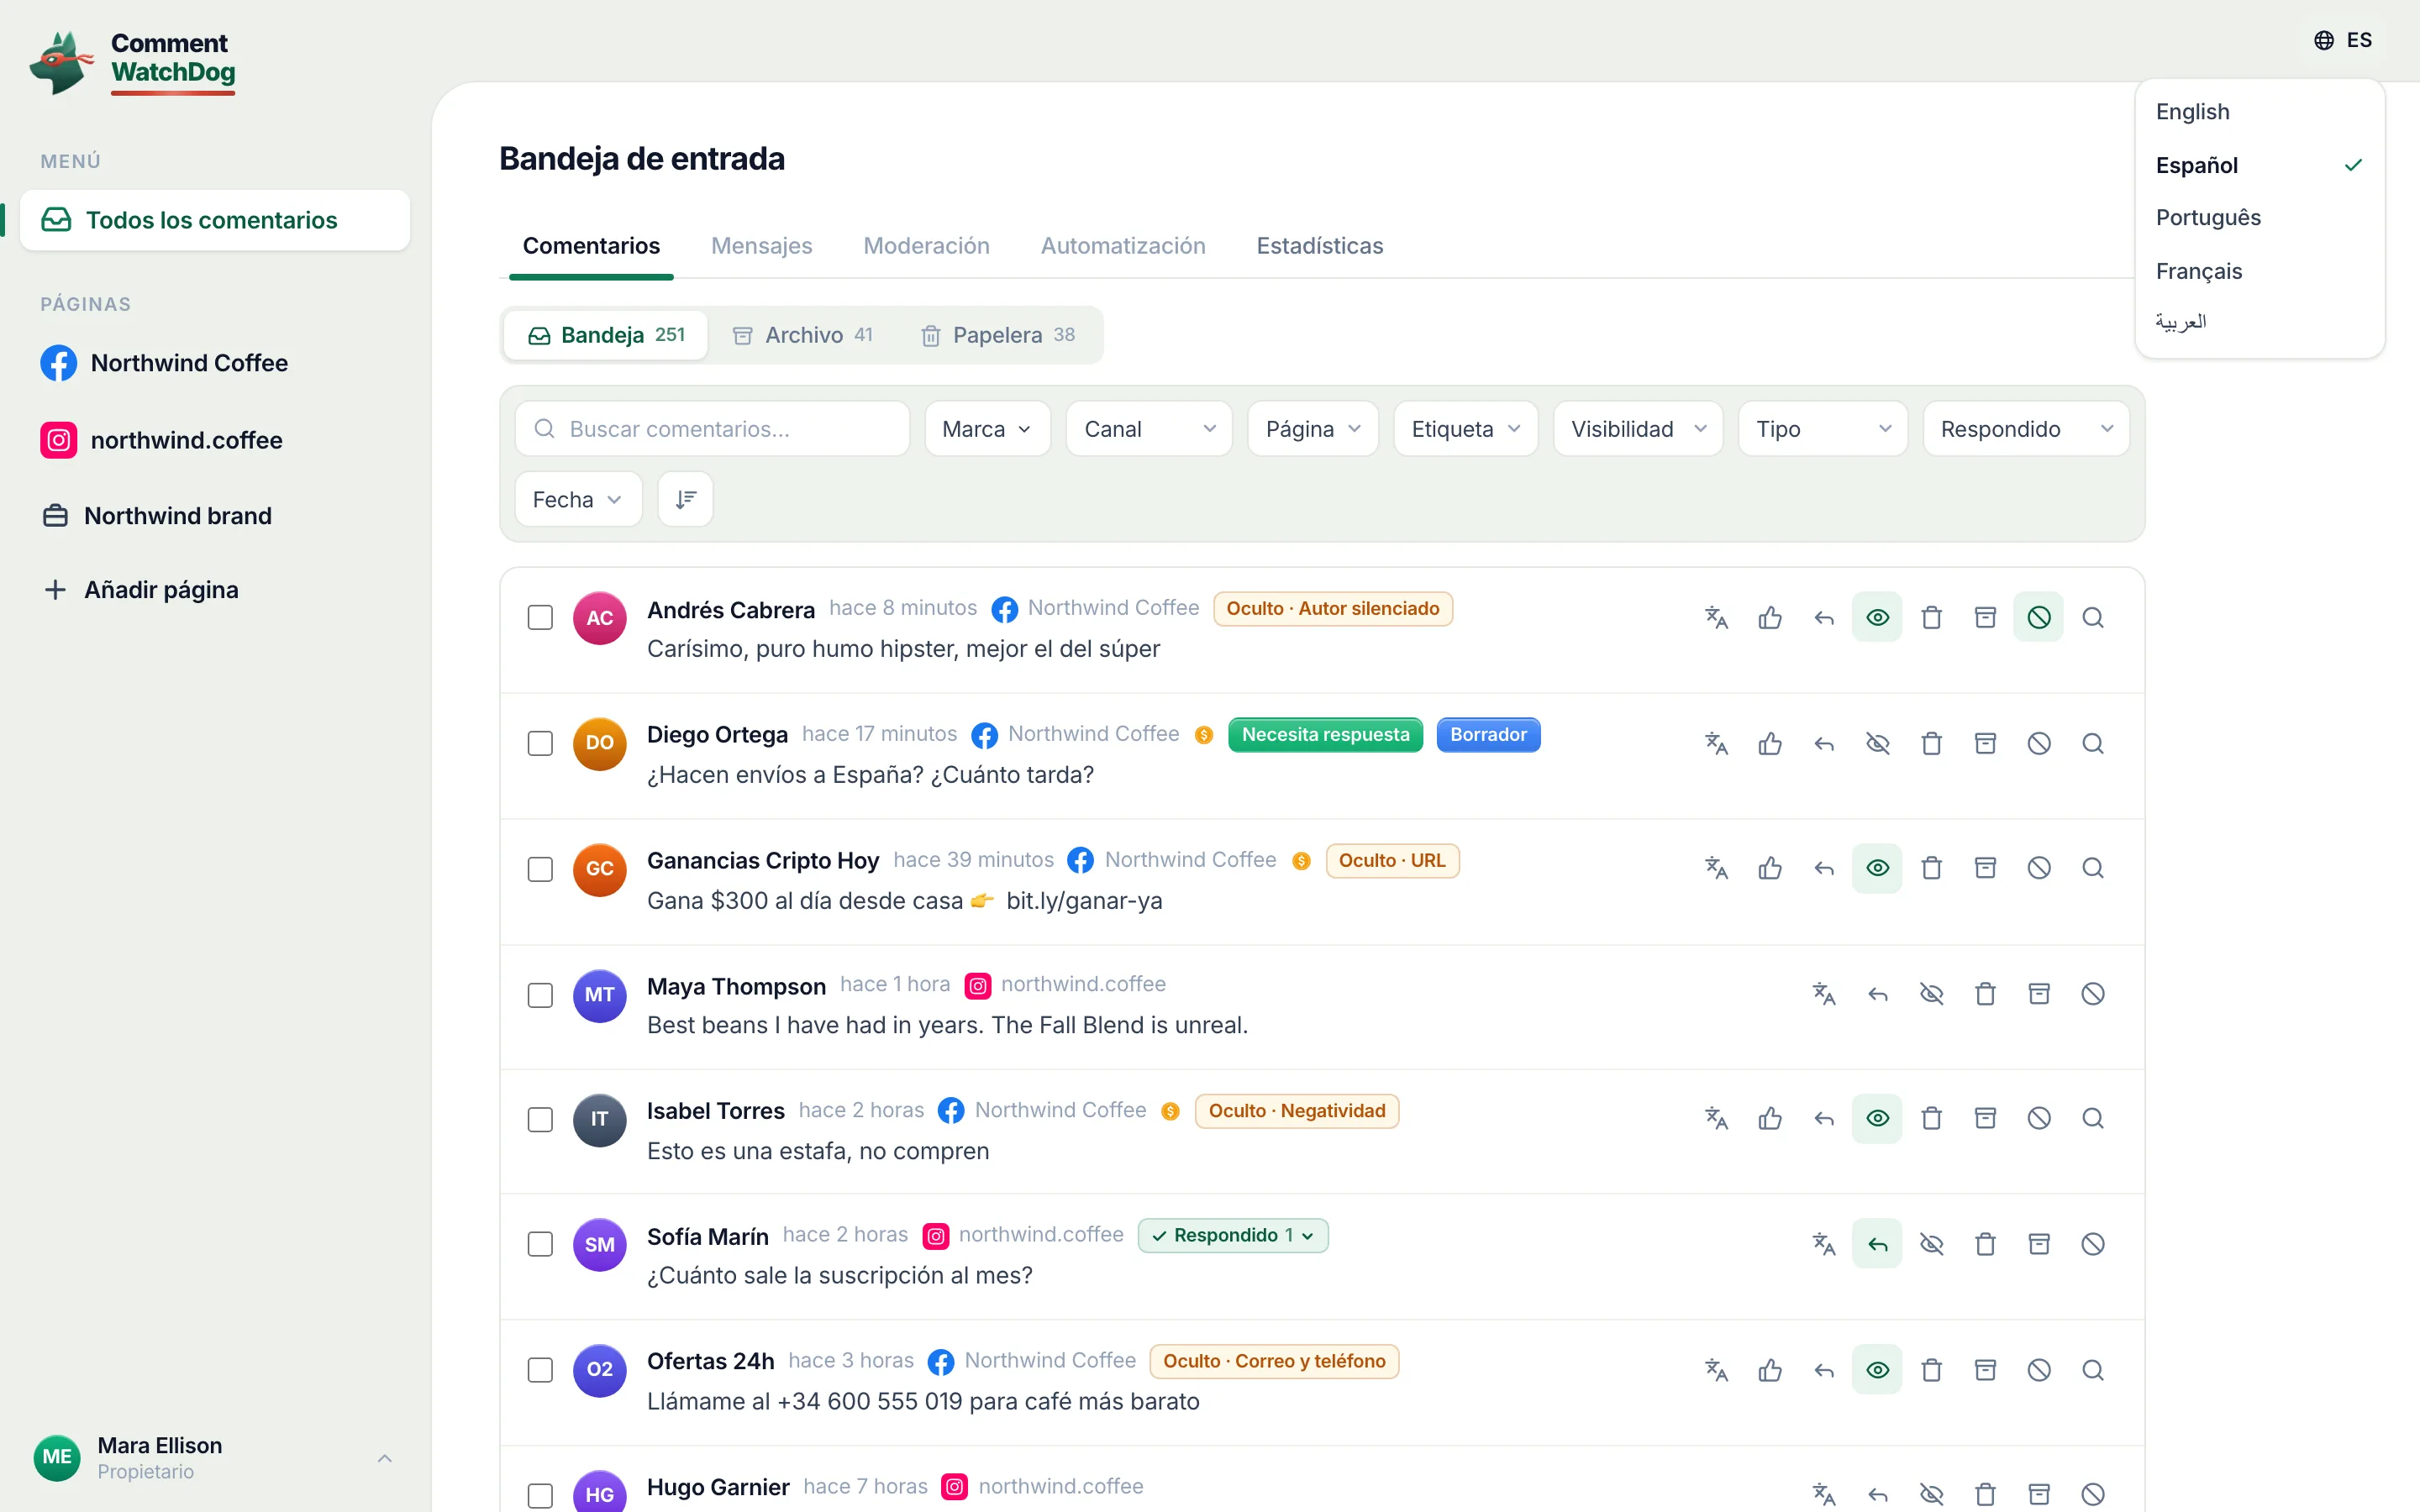Image resolution: width=2420 pixels, height=1512 pixels.
Task: Open the Tipo filter dropdown
Action: click(1823, 429)
